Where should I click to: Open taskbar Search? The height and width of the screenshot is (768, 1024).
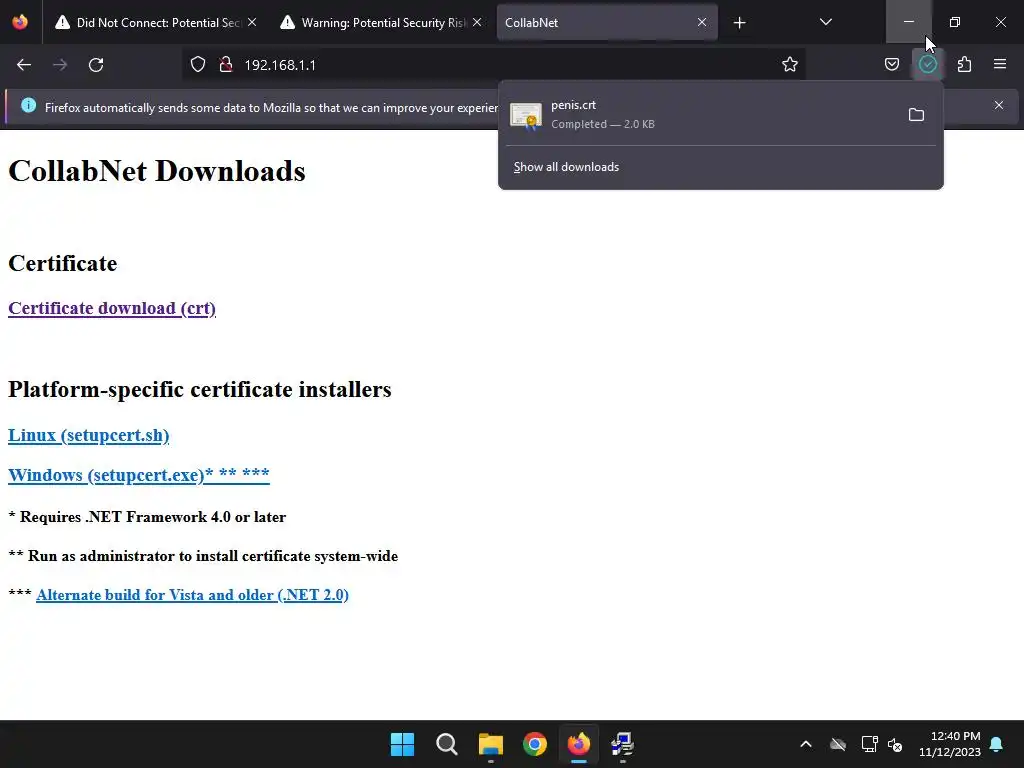[447, 744]
